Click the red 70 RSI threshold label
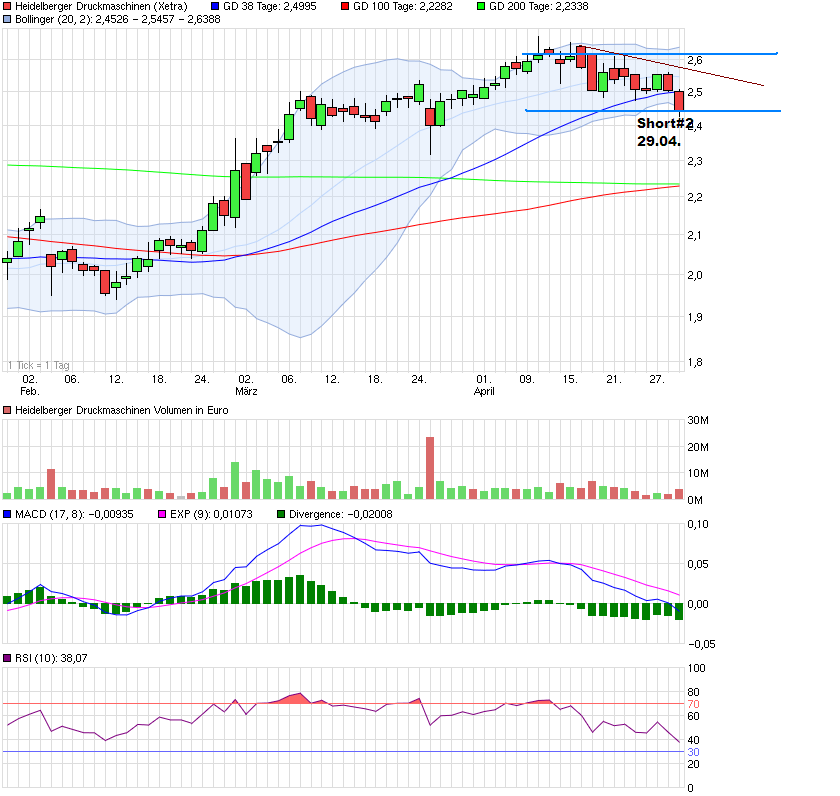The height and width of the screenshot is (796, 840). [694, 704]
